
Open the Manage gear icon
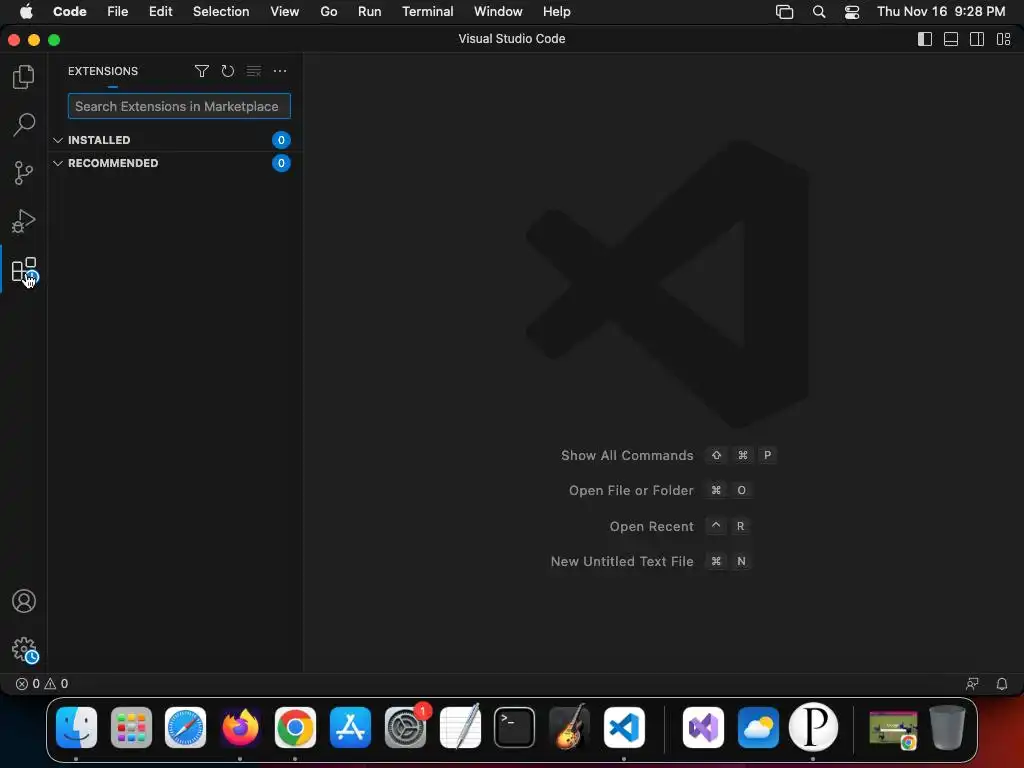pos(25,650)
